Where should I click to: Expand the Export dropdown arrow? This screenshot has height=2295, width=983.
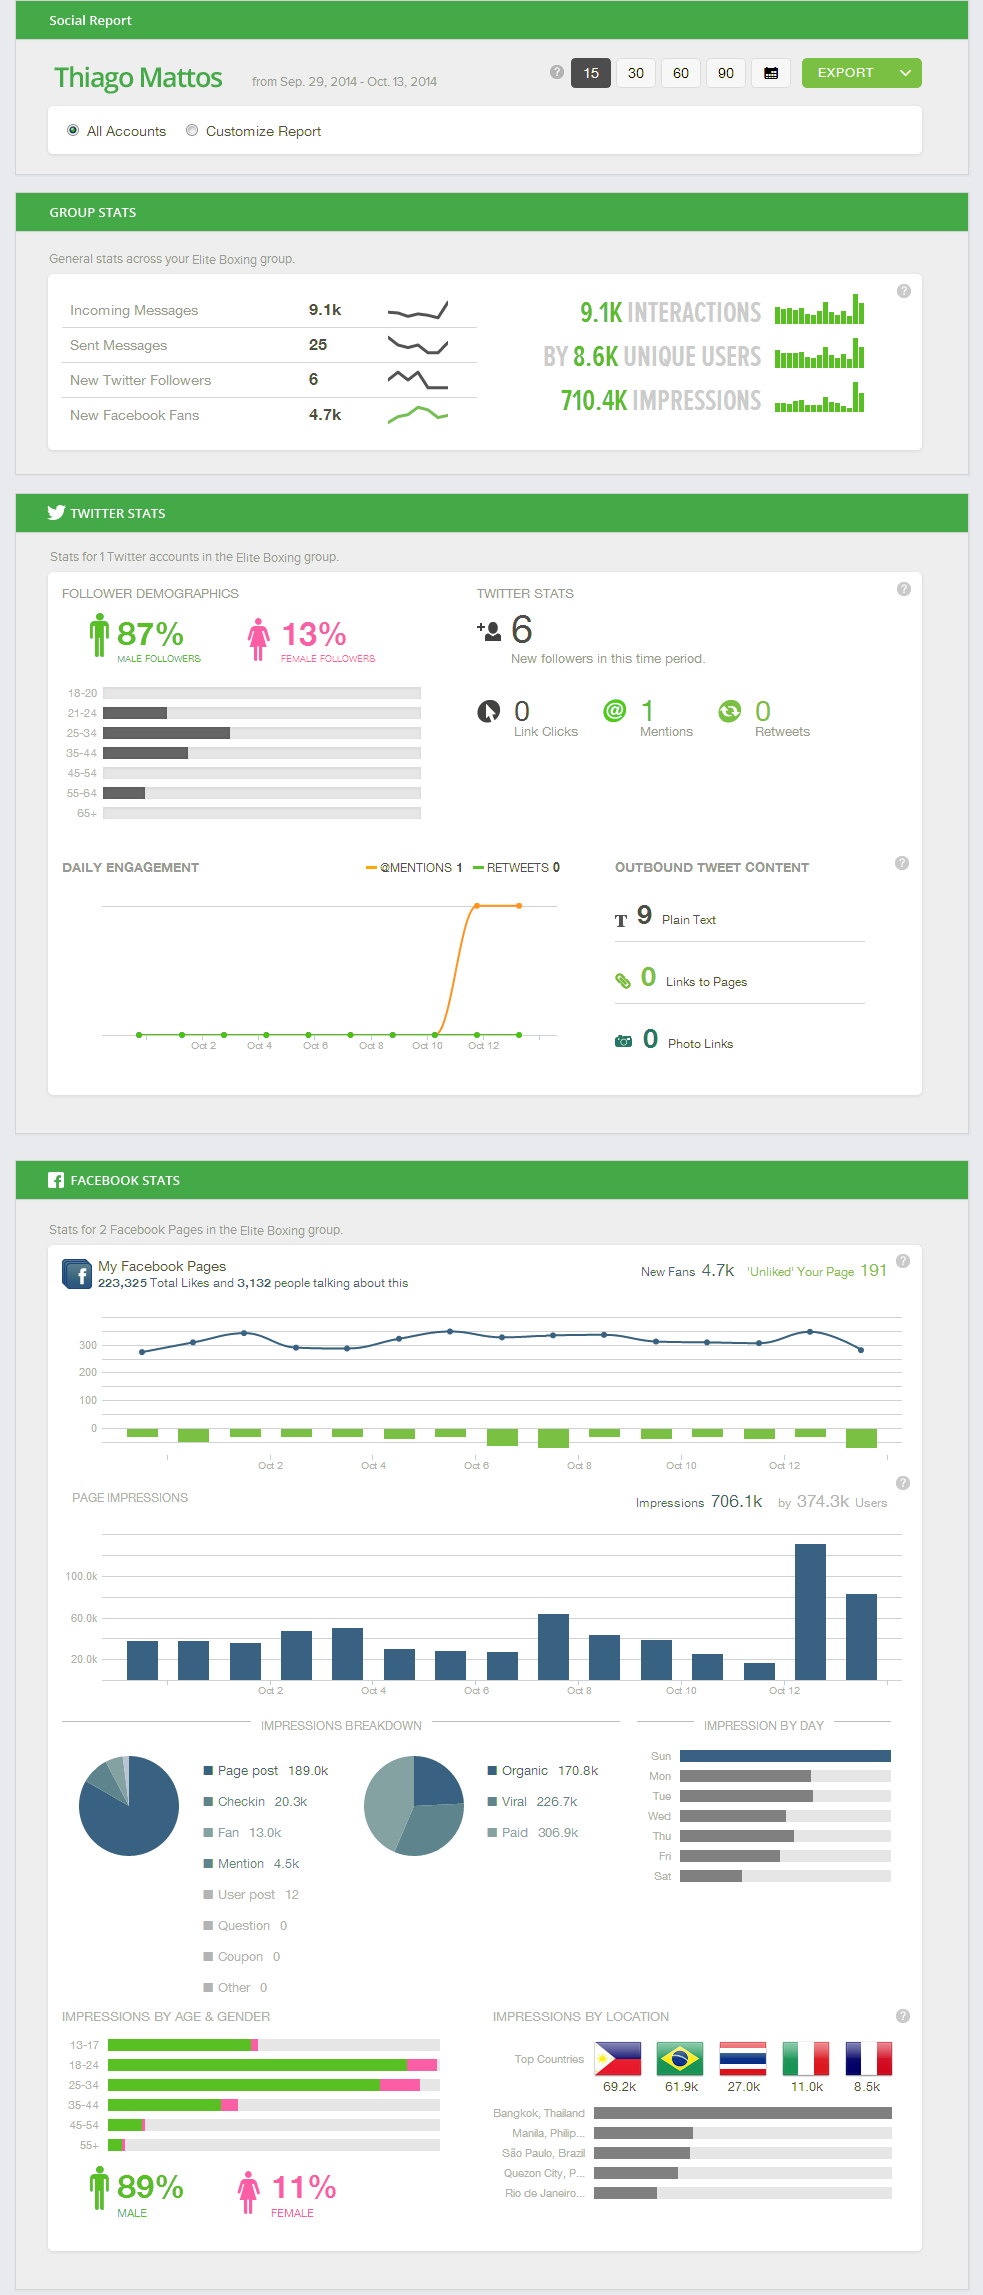[905, 73]
